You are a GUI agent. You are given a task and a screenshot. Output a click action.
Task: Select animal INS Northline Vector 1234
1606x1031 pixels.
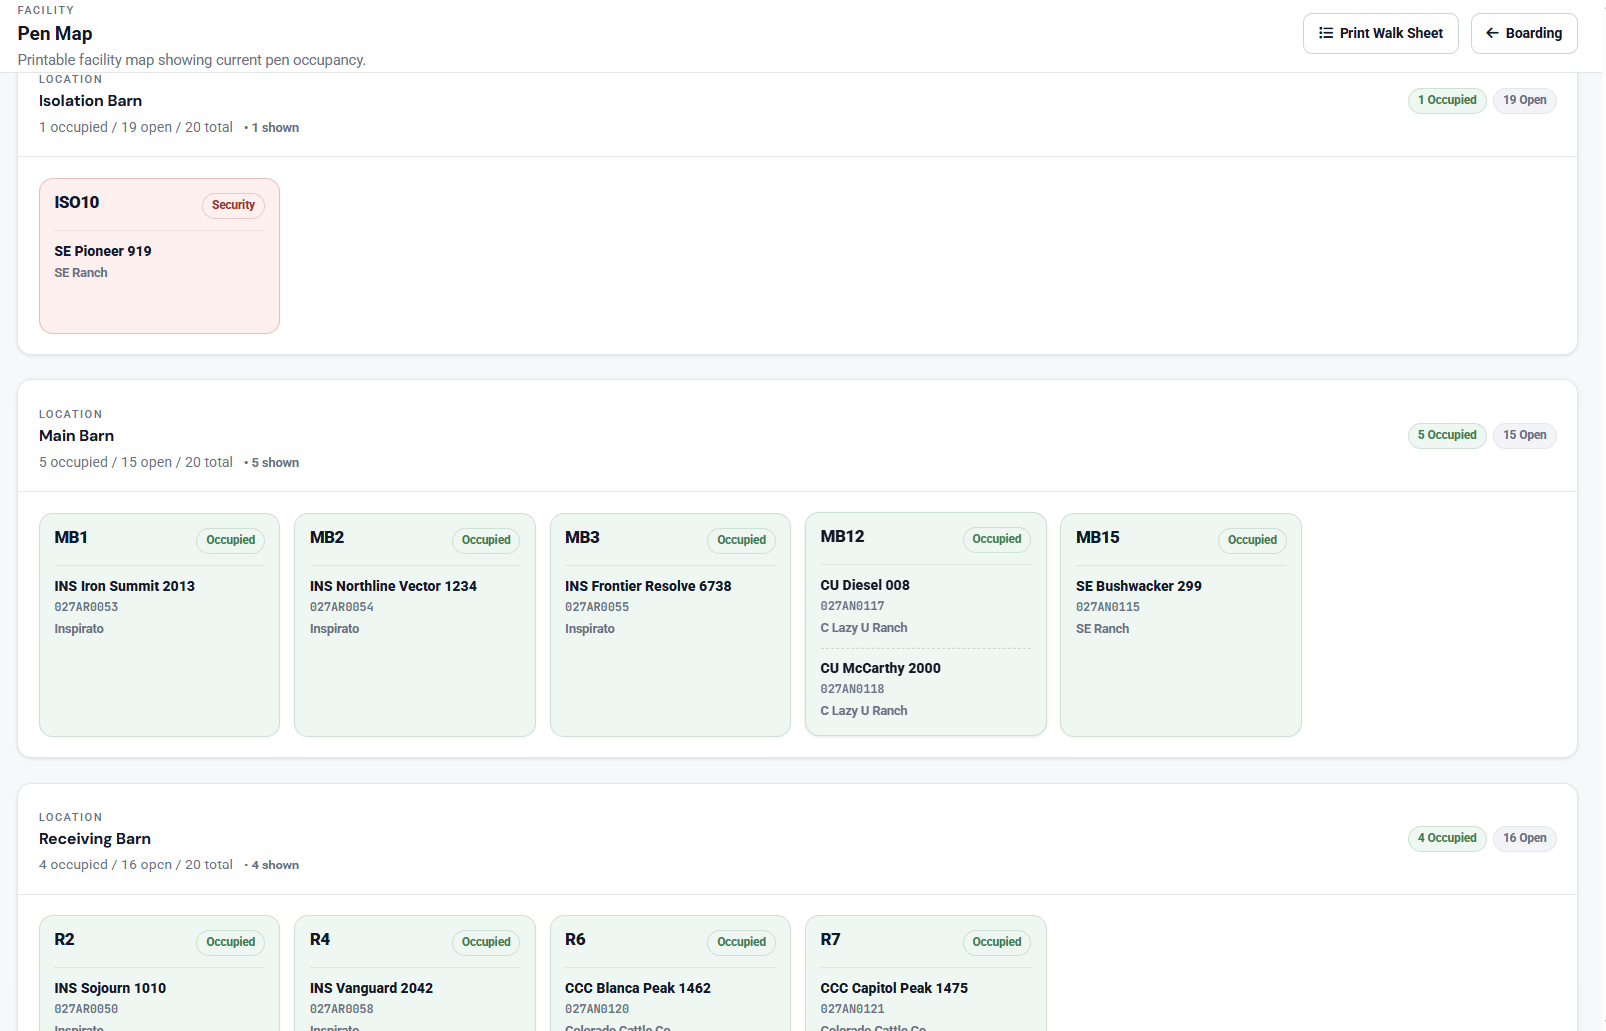pos(393,586)
